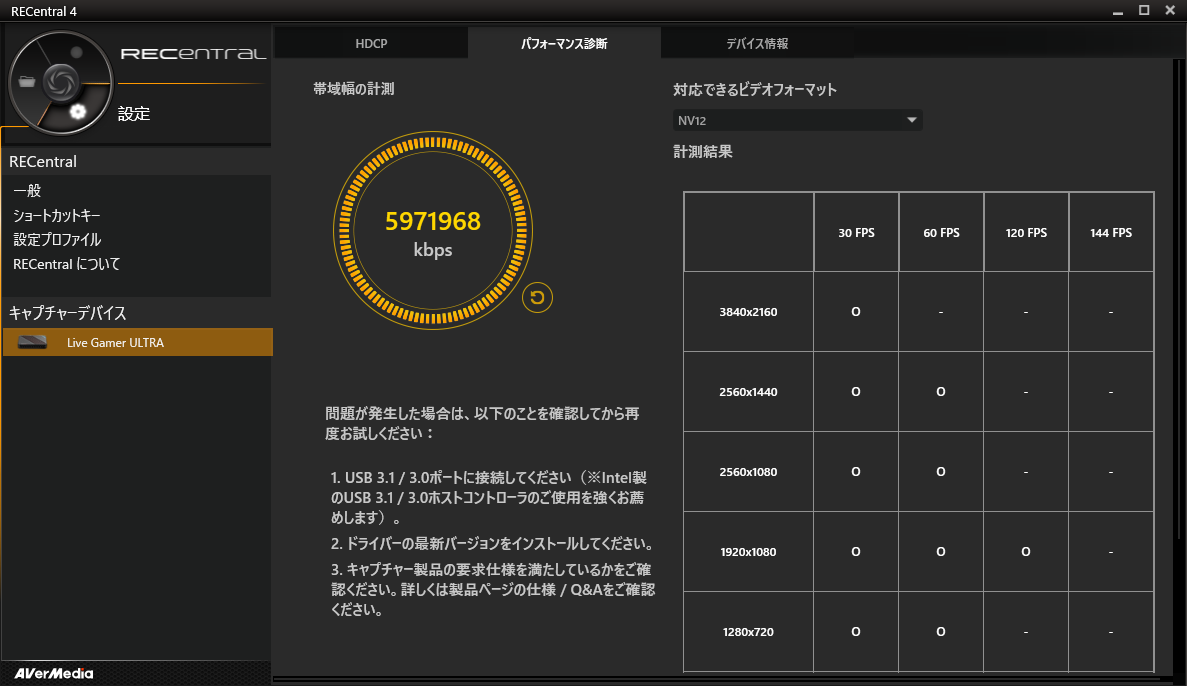
Task: Maximize the RECentral 4 window
Action: pos(1144,11)
